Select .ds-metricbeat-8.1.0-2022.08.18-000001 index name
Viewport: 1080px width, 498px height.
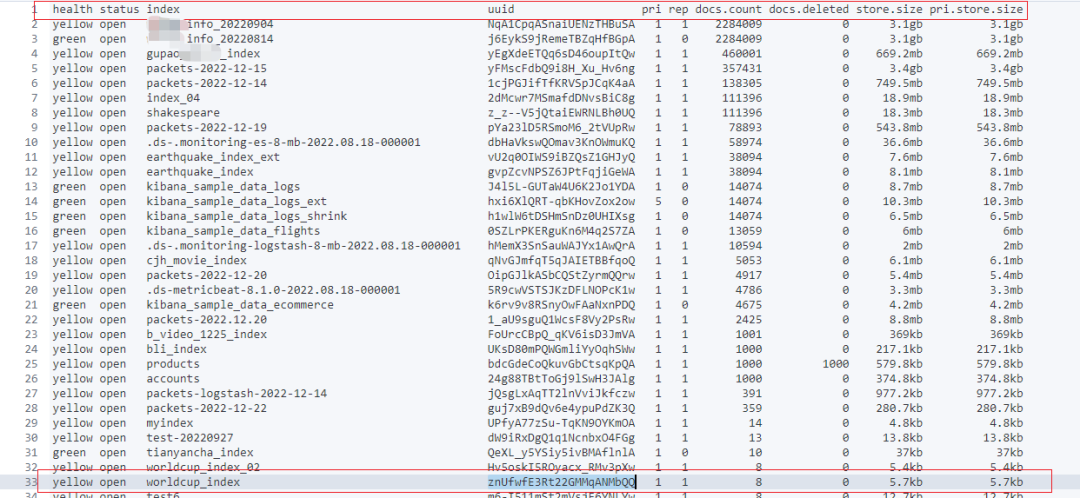coord(273,290)
